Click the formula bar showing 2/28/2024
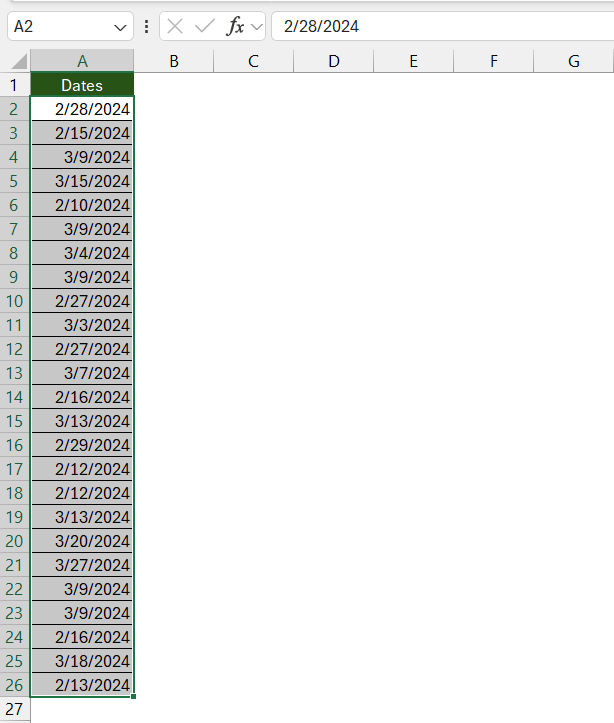614x723 pixels. coord(443,26)
